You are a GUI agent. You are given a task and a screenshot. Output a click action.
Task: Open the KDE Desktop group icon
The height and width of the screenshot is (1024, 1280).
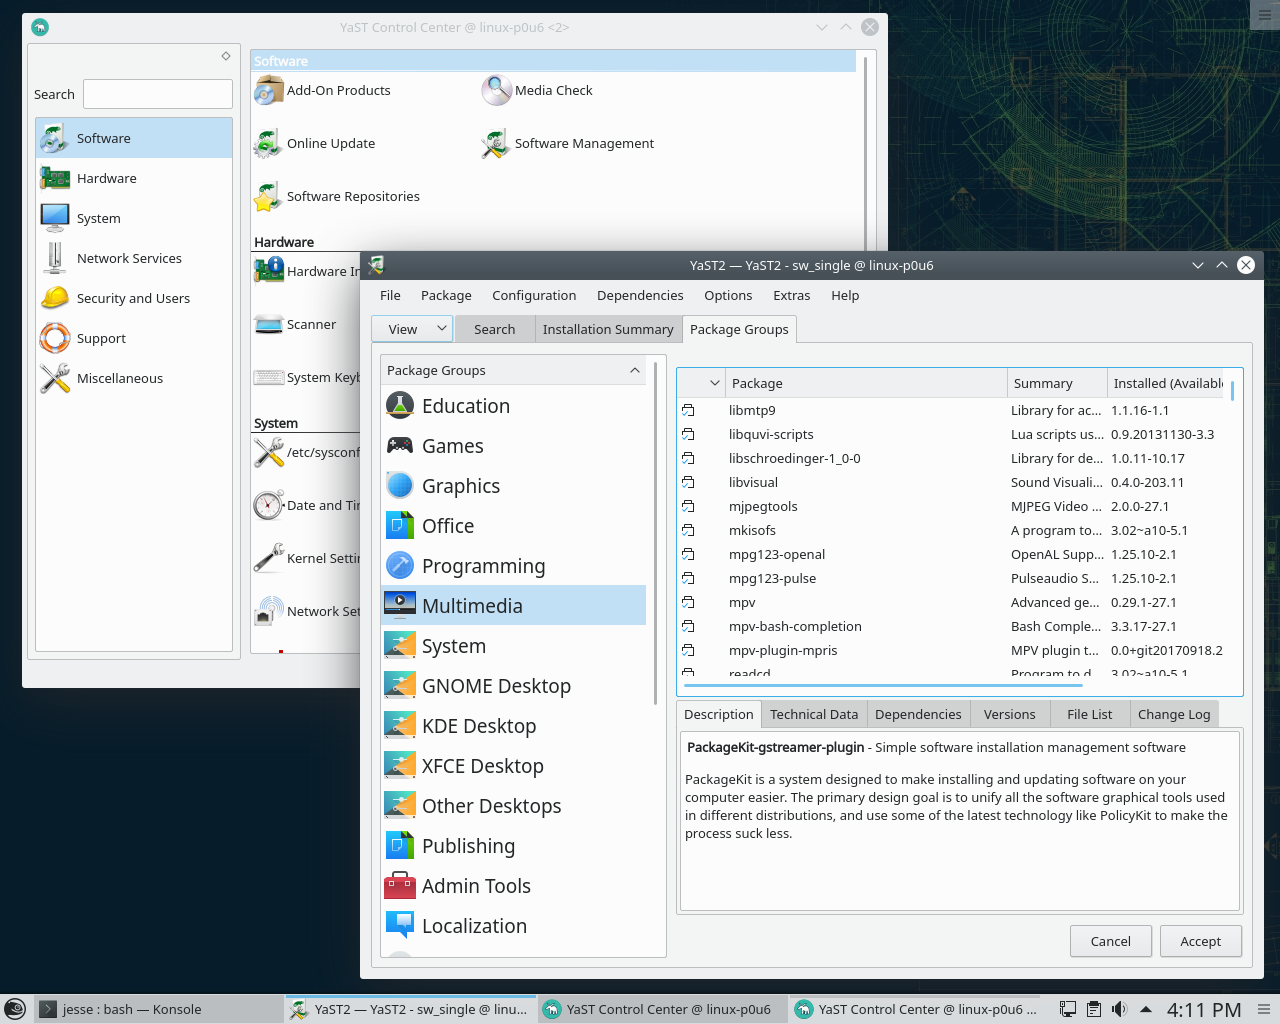400,726
